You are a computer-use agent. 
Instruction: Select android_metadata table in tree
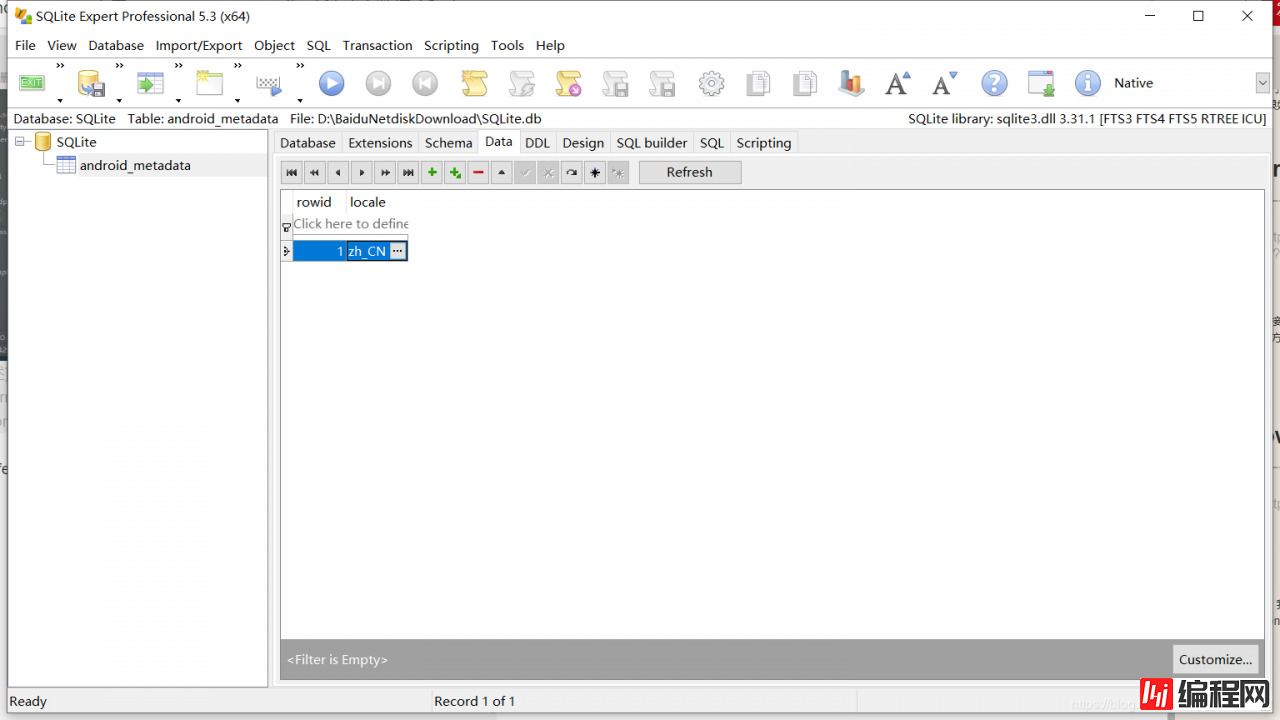click(135, 165)
